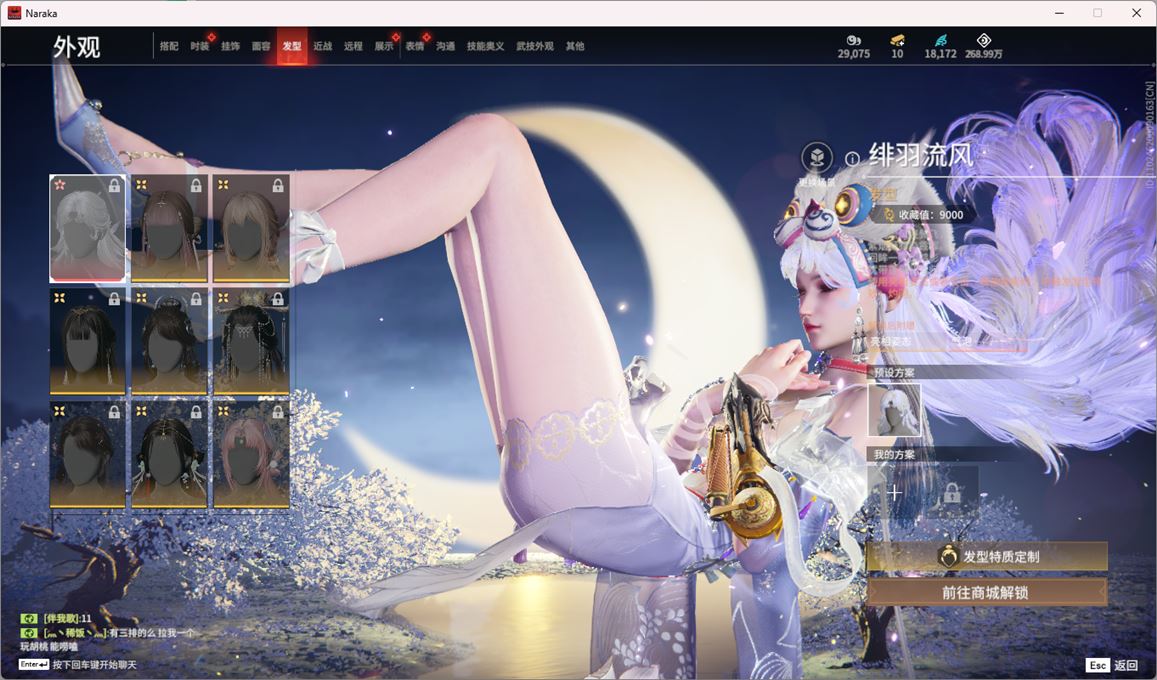Viewport: 1157px width, 680px height.
Task: Select the 发型 hairstyle tab
Action: (x=292, y=46)
